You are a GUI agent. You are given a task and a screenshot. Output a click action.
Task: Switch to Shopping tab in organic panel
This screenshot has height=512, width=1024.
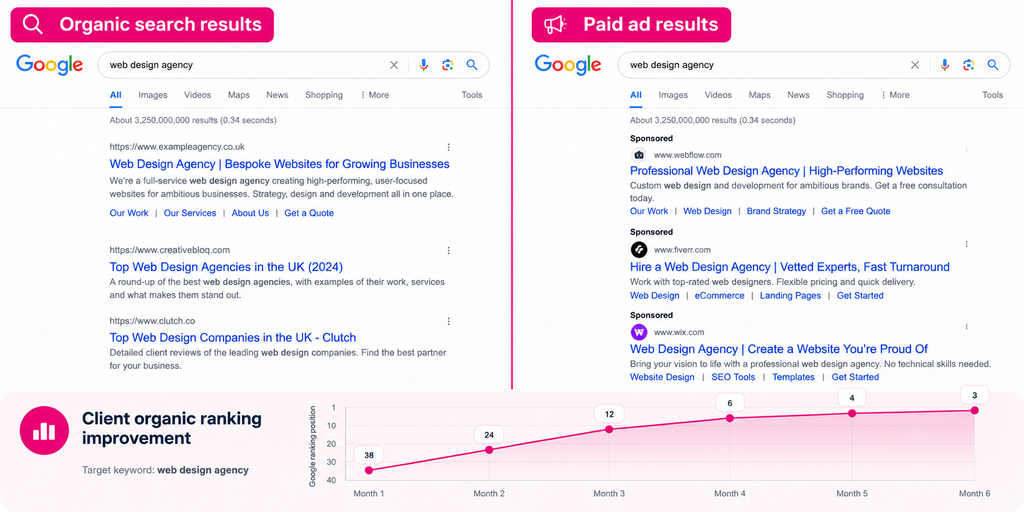[x=324, y=95]
